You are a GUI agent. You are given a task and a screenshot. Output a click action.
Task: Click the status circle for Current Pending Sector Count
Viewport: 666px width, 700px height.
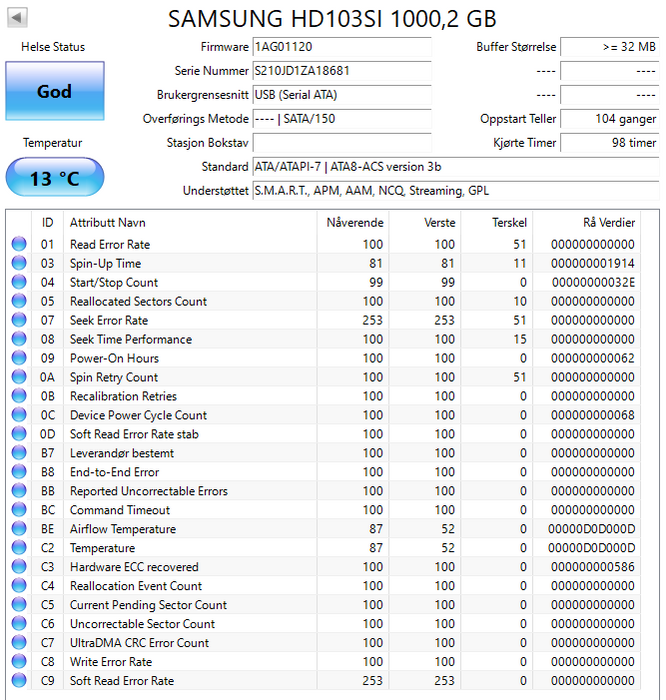19,604
